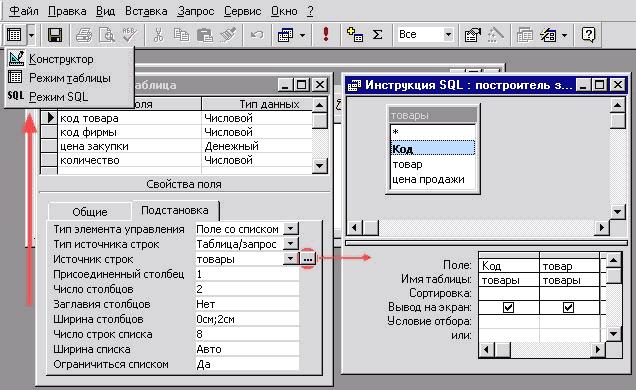Click the товары field list title bar
This screenshot has height=390, width=636.
(x=433, y=115)
